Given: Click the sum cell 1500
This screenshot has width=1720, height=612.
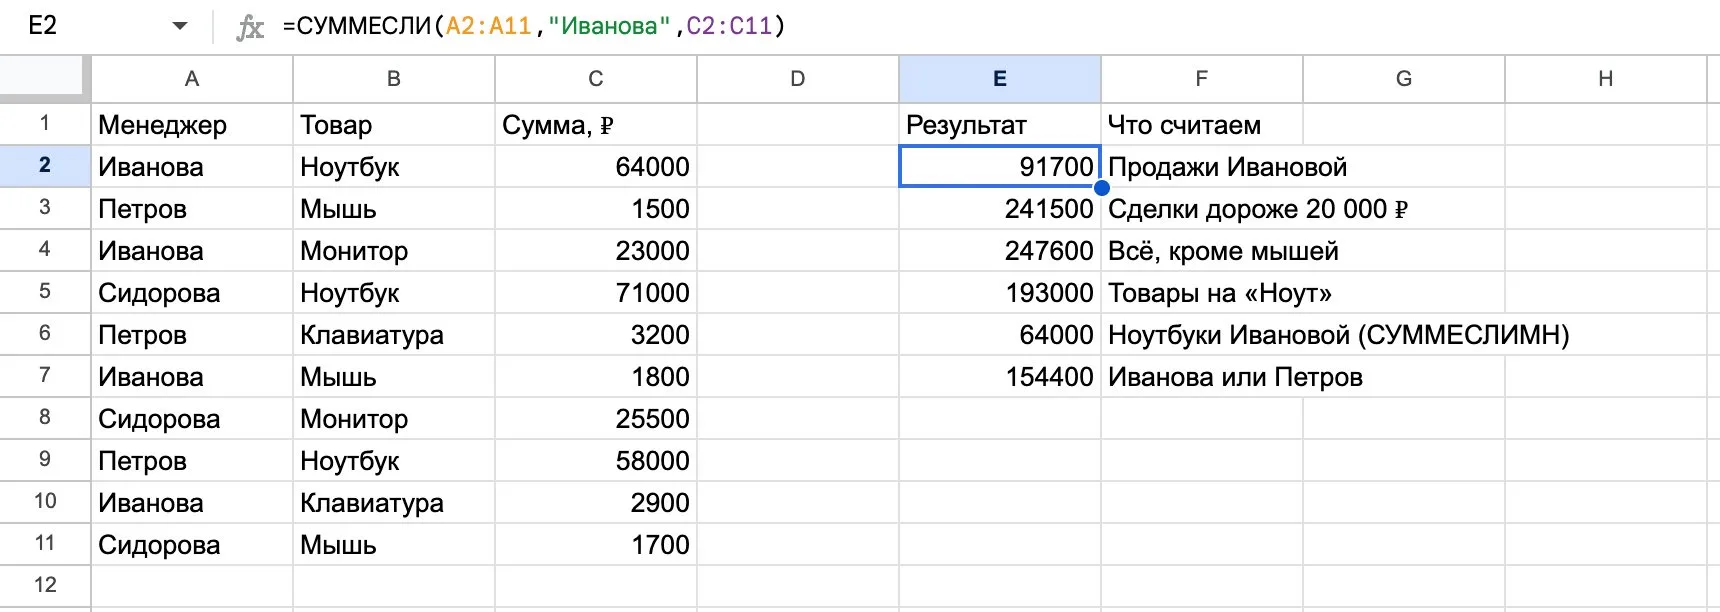Looking at the screenshot, I should [x=596, y=209].
